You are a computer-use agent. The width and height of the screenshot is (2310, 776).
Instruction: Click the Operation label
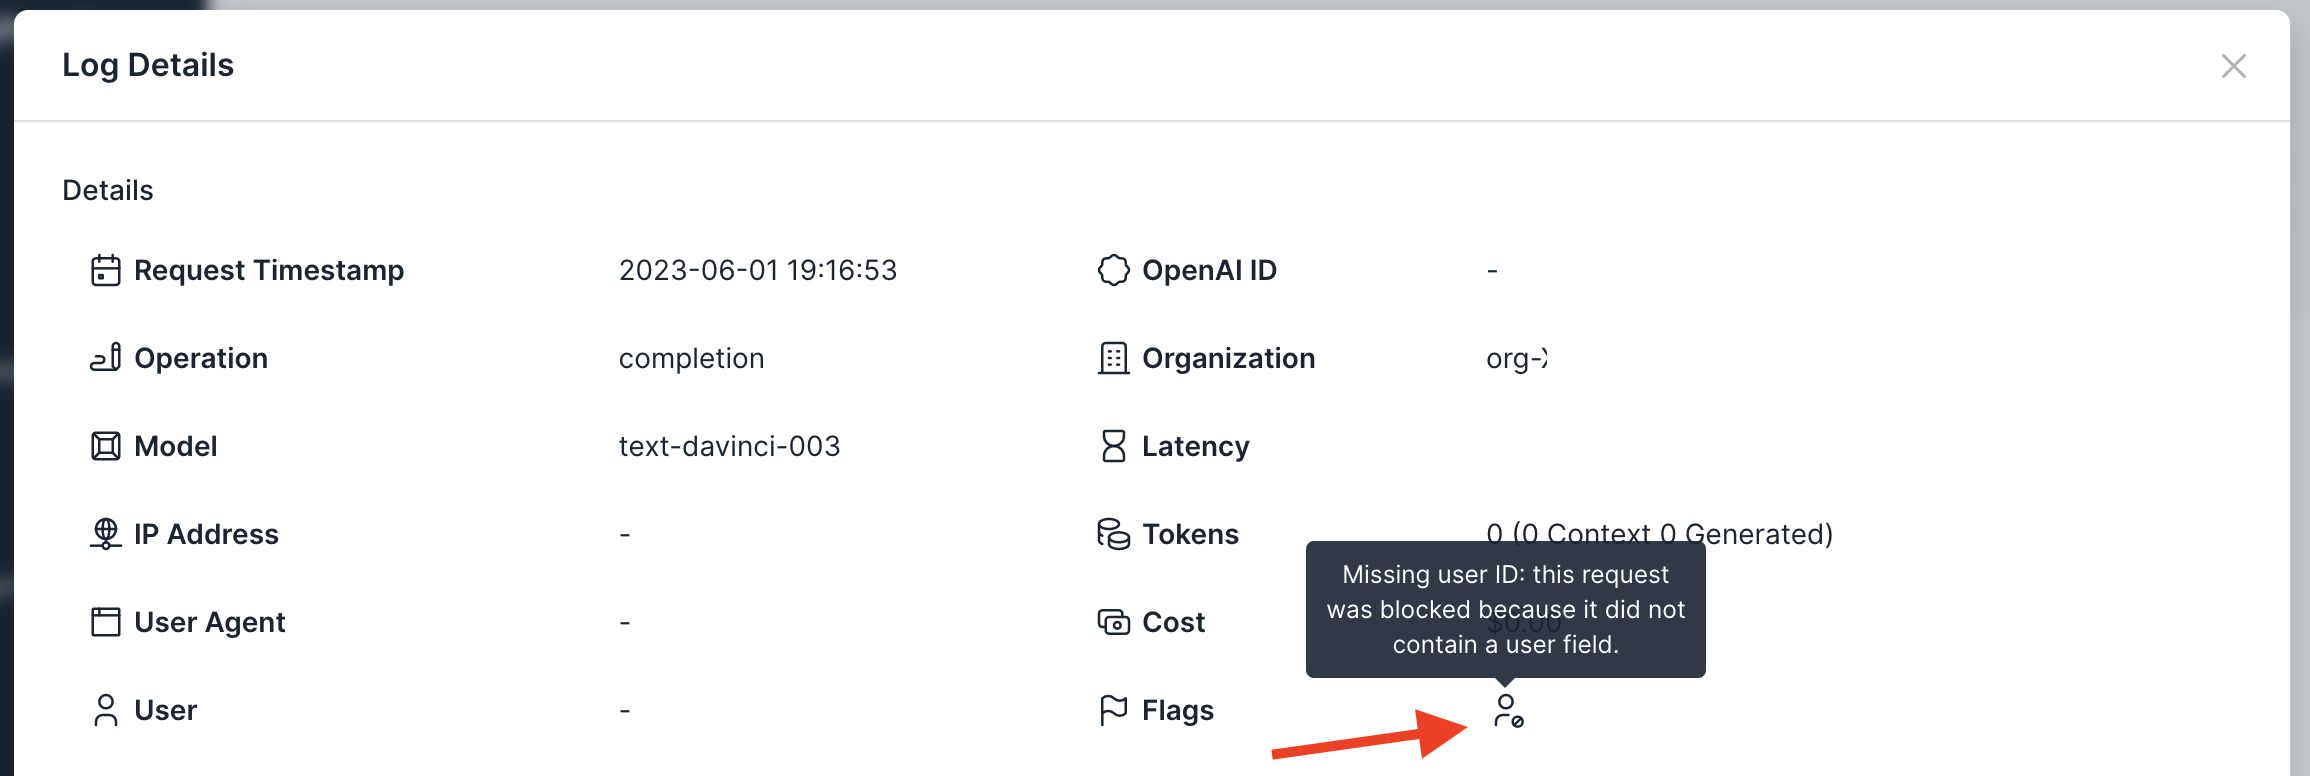(x=201, y=359)
